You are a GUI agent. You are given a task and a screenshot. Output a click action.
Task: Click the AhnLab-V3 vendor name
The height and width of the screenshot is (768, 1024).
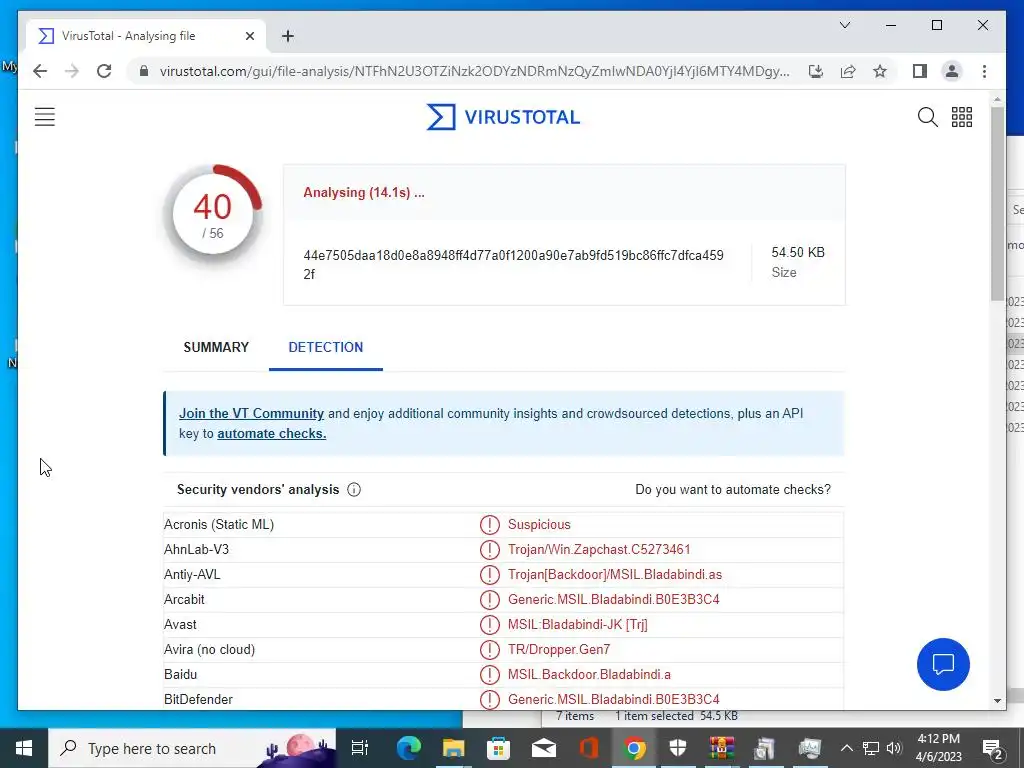197,550
